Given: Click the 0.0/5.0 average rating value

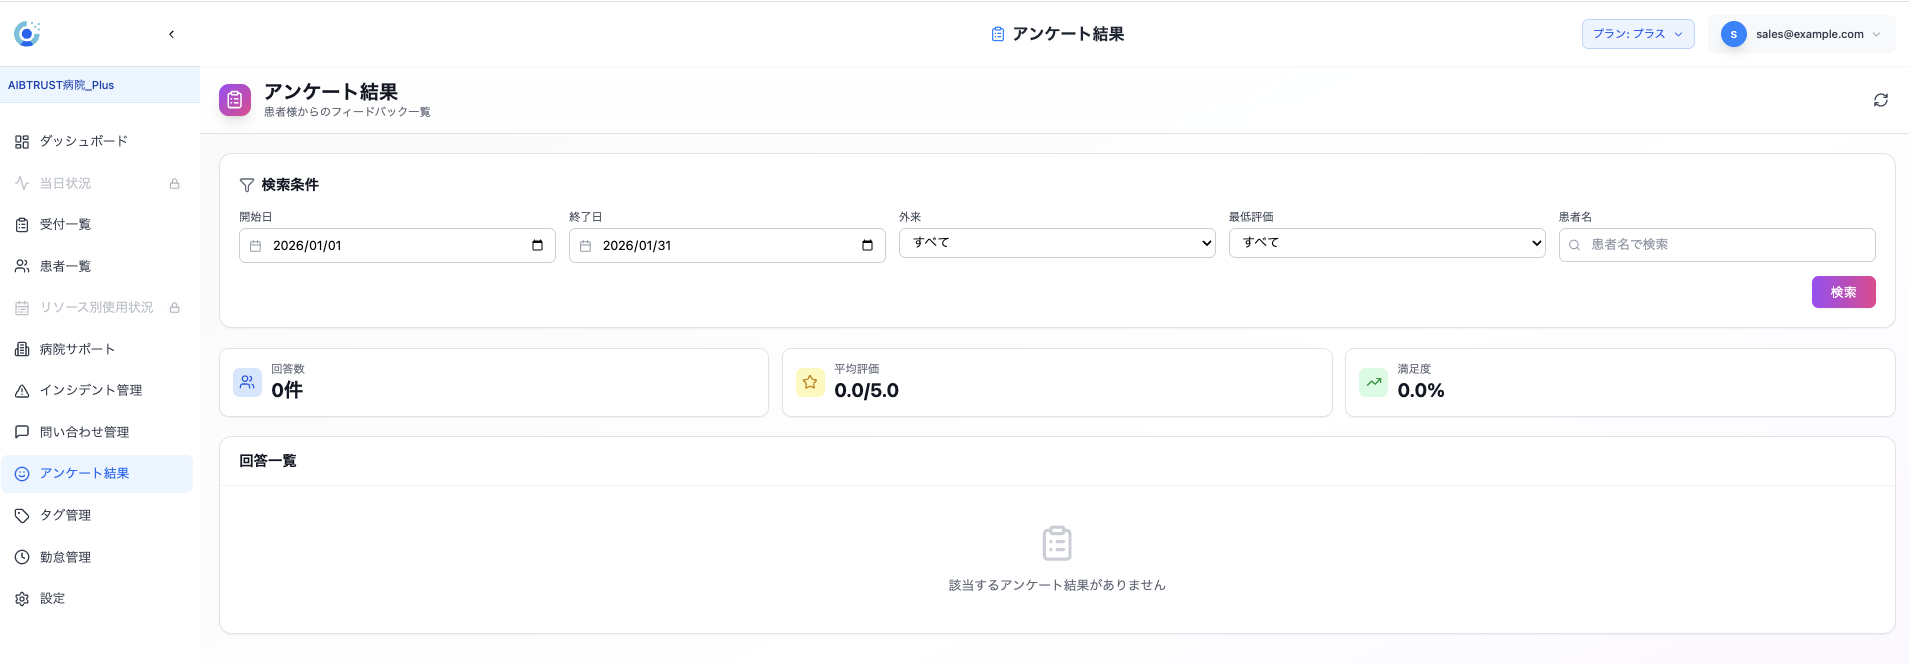Looking at the screenshot, I should pyautogui.click(x=867, y=390).
